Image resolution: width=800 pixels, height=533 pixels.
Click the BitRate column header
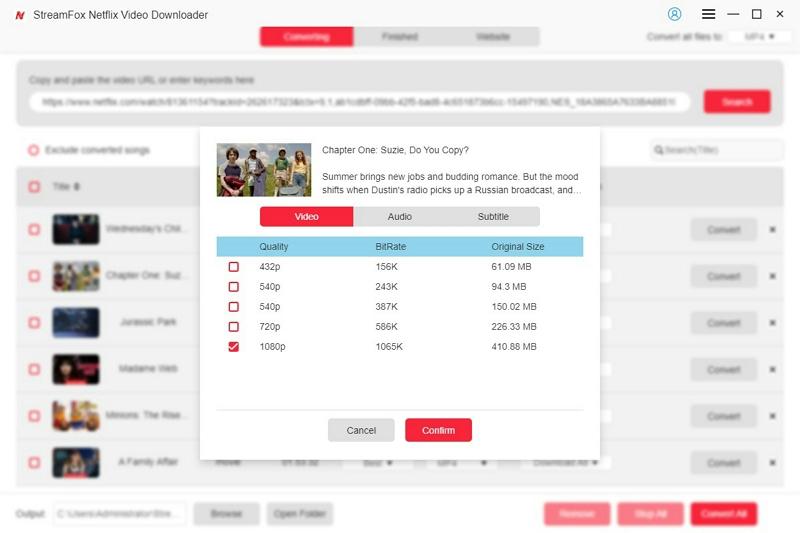[391, 246]
